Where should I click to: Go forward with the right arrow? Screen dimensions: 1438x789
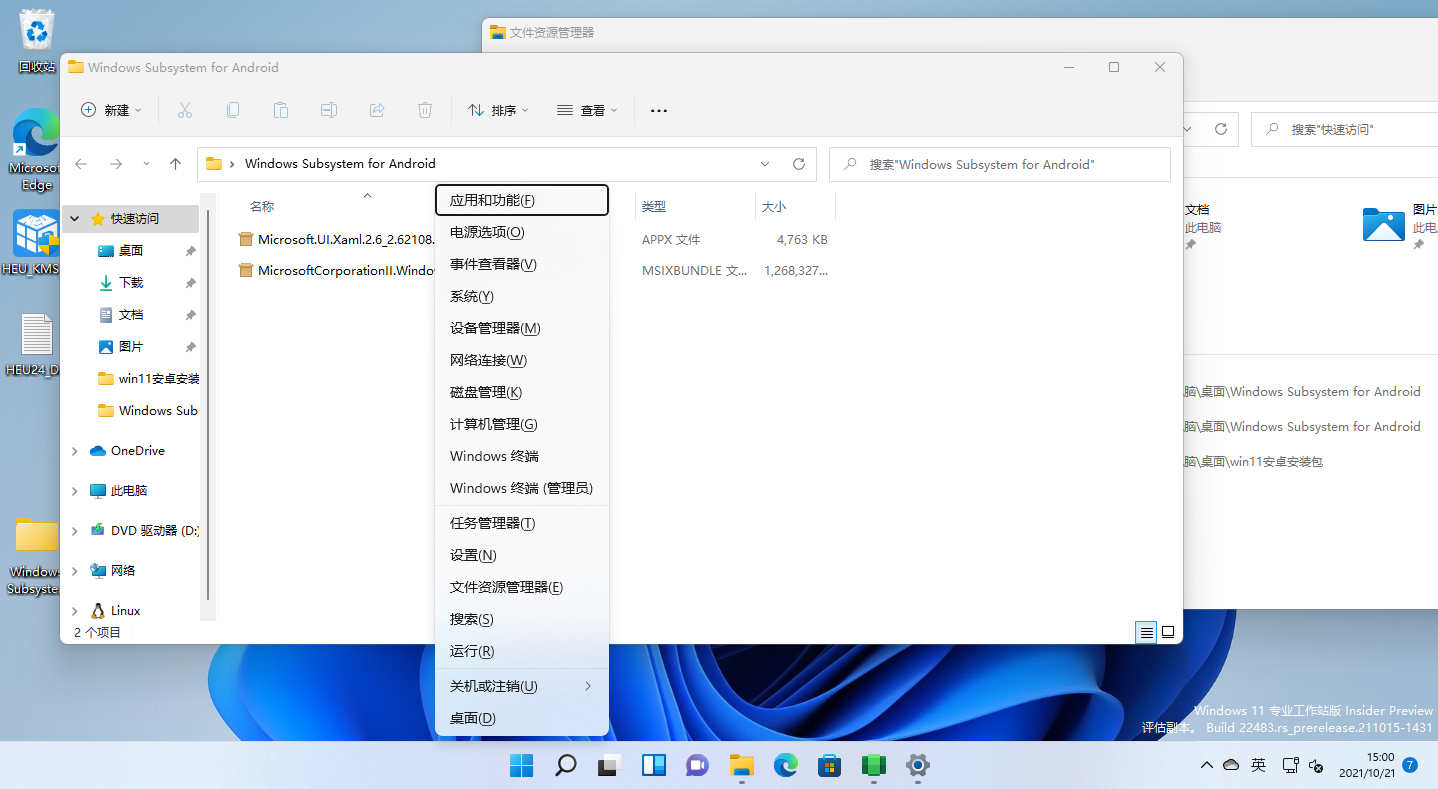(x=116, y=164)
